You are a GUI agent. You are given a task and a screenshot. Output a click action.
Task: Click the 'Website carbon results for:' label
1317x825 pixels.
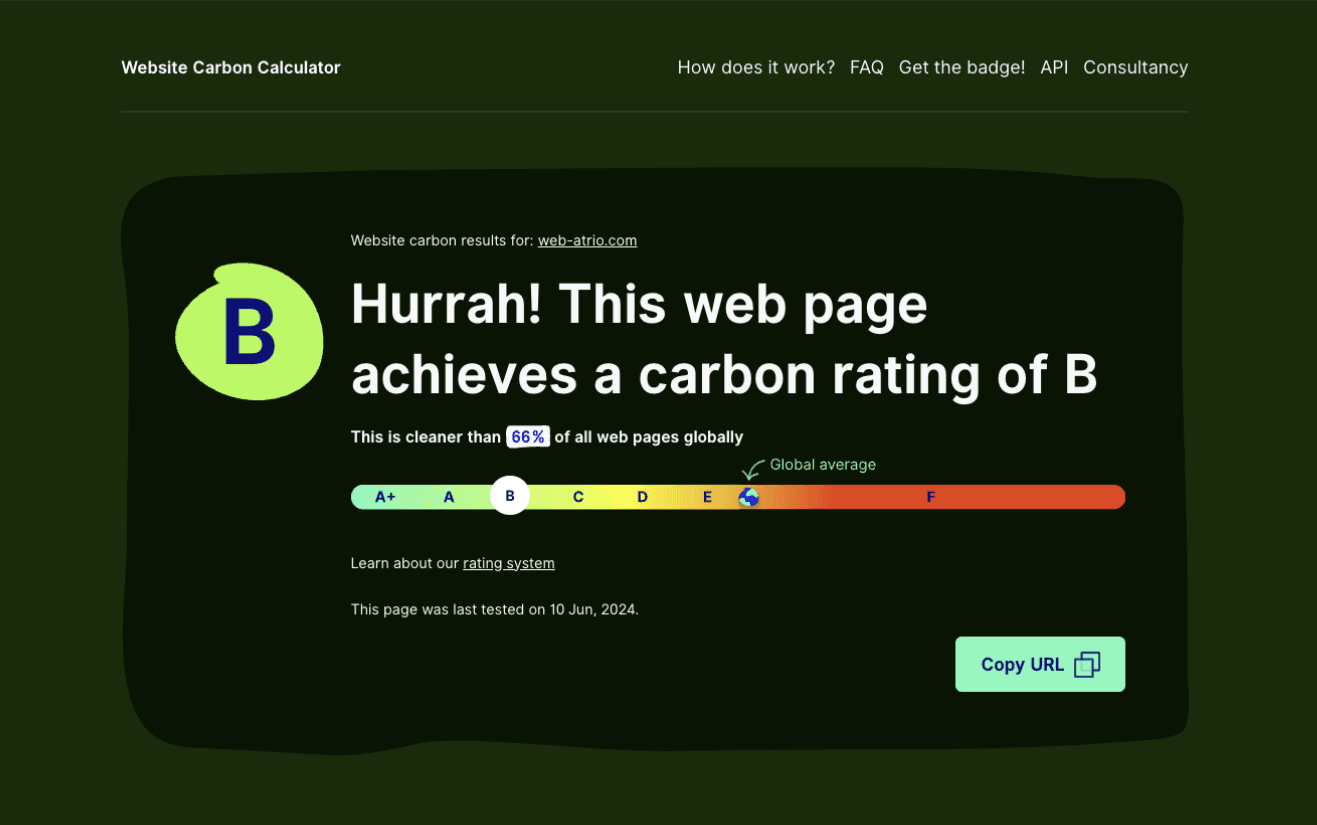pyautogui.click(x=442, y=241)
